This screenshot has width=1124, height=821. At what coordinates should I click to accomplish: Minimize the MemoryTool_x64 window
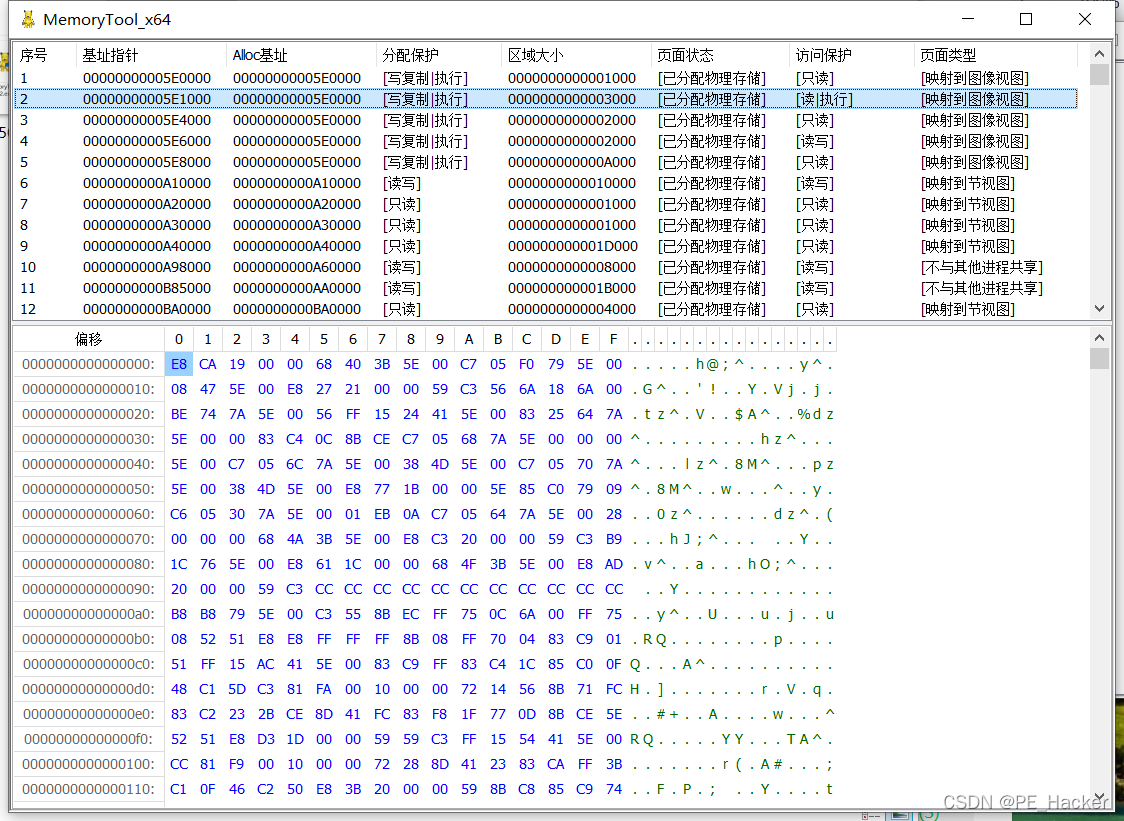pyautogui.click(x=967, y=19)
